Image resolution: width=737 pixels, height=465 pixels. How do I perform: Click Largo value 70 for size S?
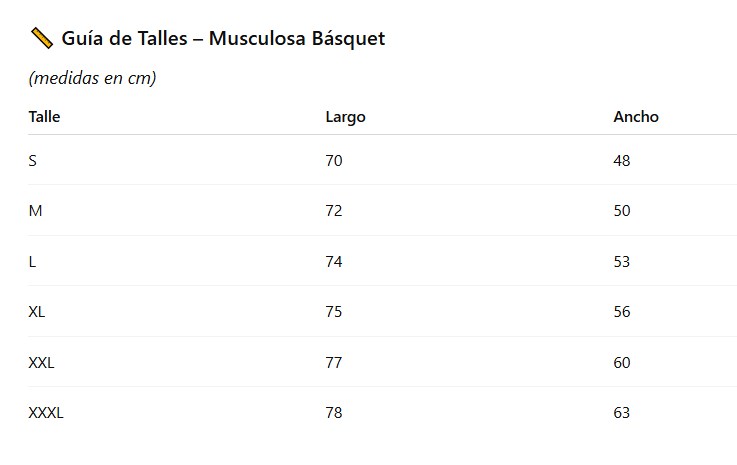pyautogui.click(x=334, y=160)
